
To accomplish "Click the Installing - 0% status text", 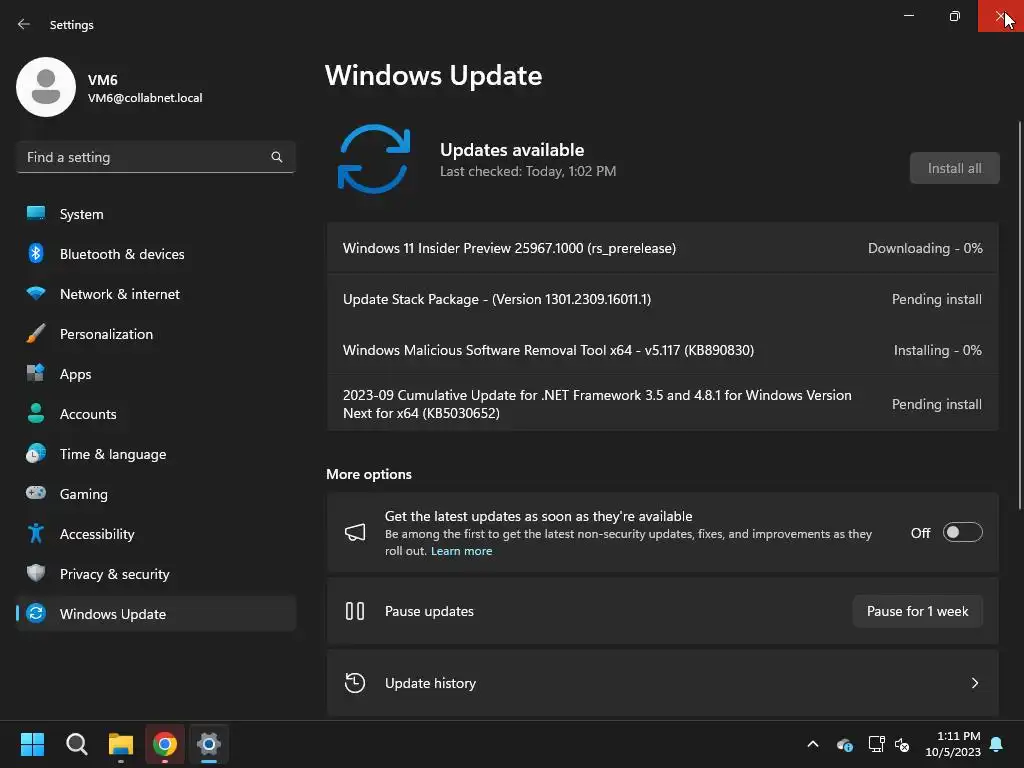I will (937, 350).
